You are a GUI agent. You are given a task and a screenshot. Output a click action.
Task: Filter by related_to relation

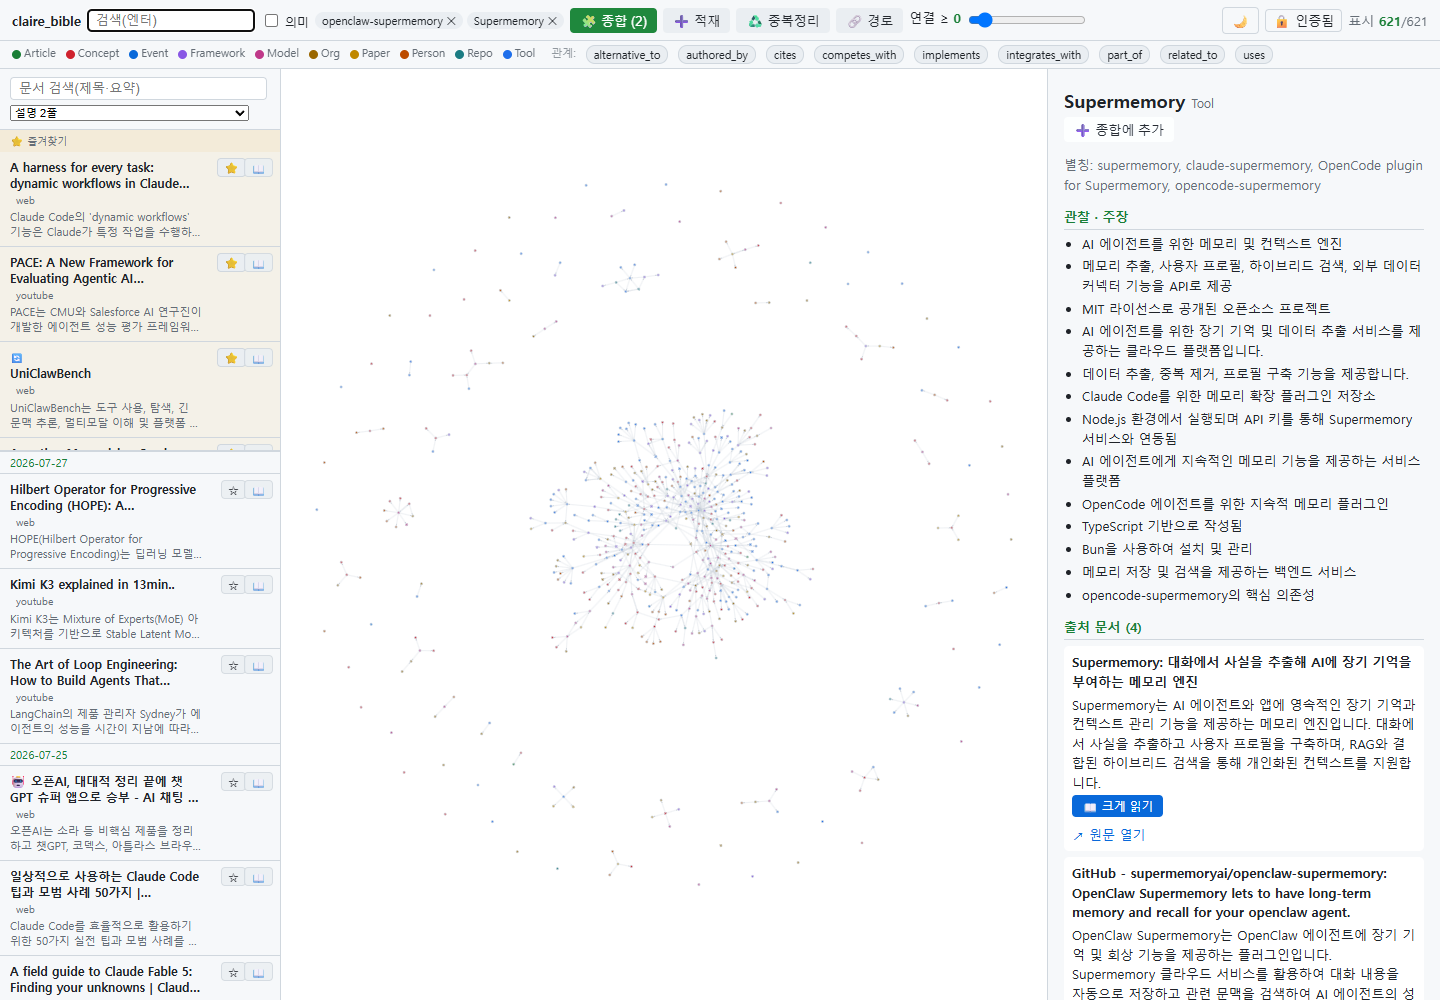[1192, 55]
